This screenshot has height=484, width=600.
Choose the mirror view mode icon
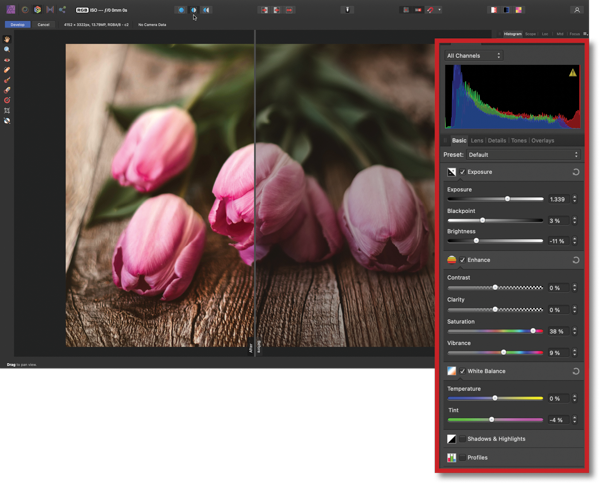coord(206,10)
